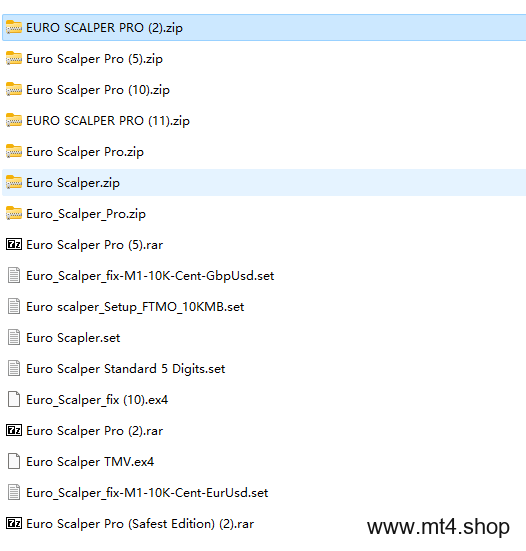Click the document icon of Euro Scapler.set

pos(14,337)
